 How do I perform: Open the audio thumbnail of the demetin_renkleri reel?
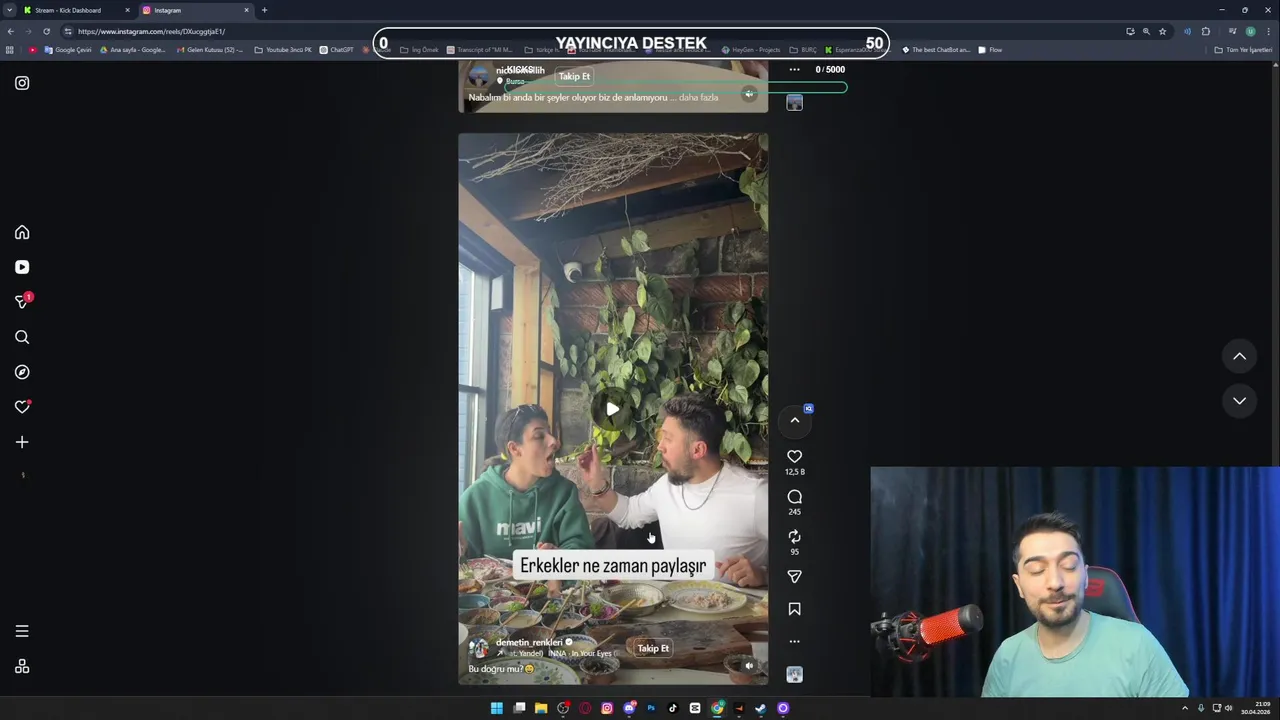point(794,675)
